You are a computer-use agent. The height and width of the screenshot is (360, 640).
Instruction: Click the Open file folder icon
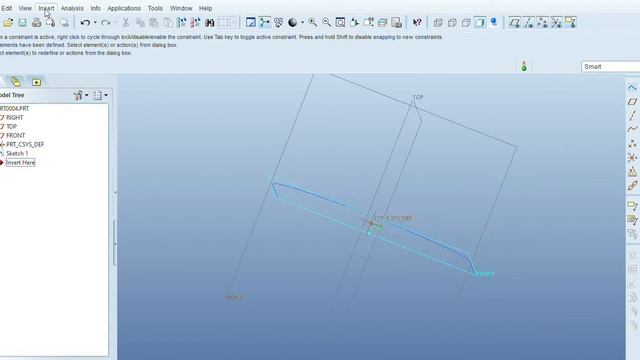[x=8, y=23]
